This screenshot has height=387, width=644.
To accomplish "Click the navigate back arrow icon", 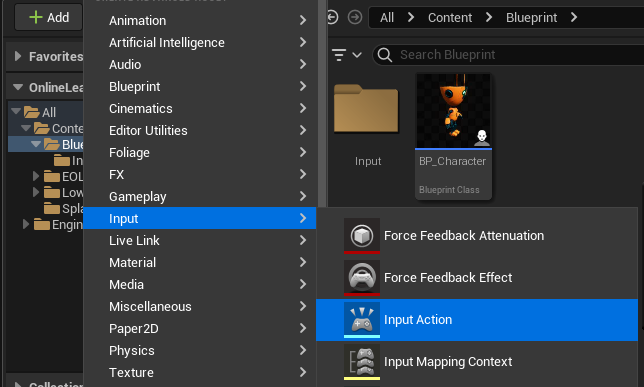I will coord(332,17).
